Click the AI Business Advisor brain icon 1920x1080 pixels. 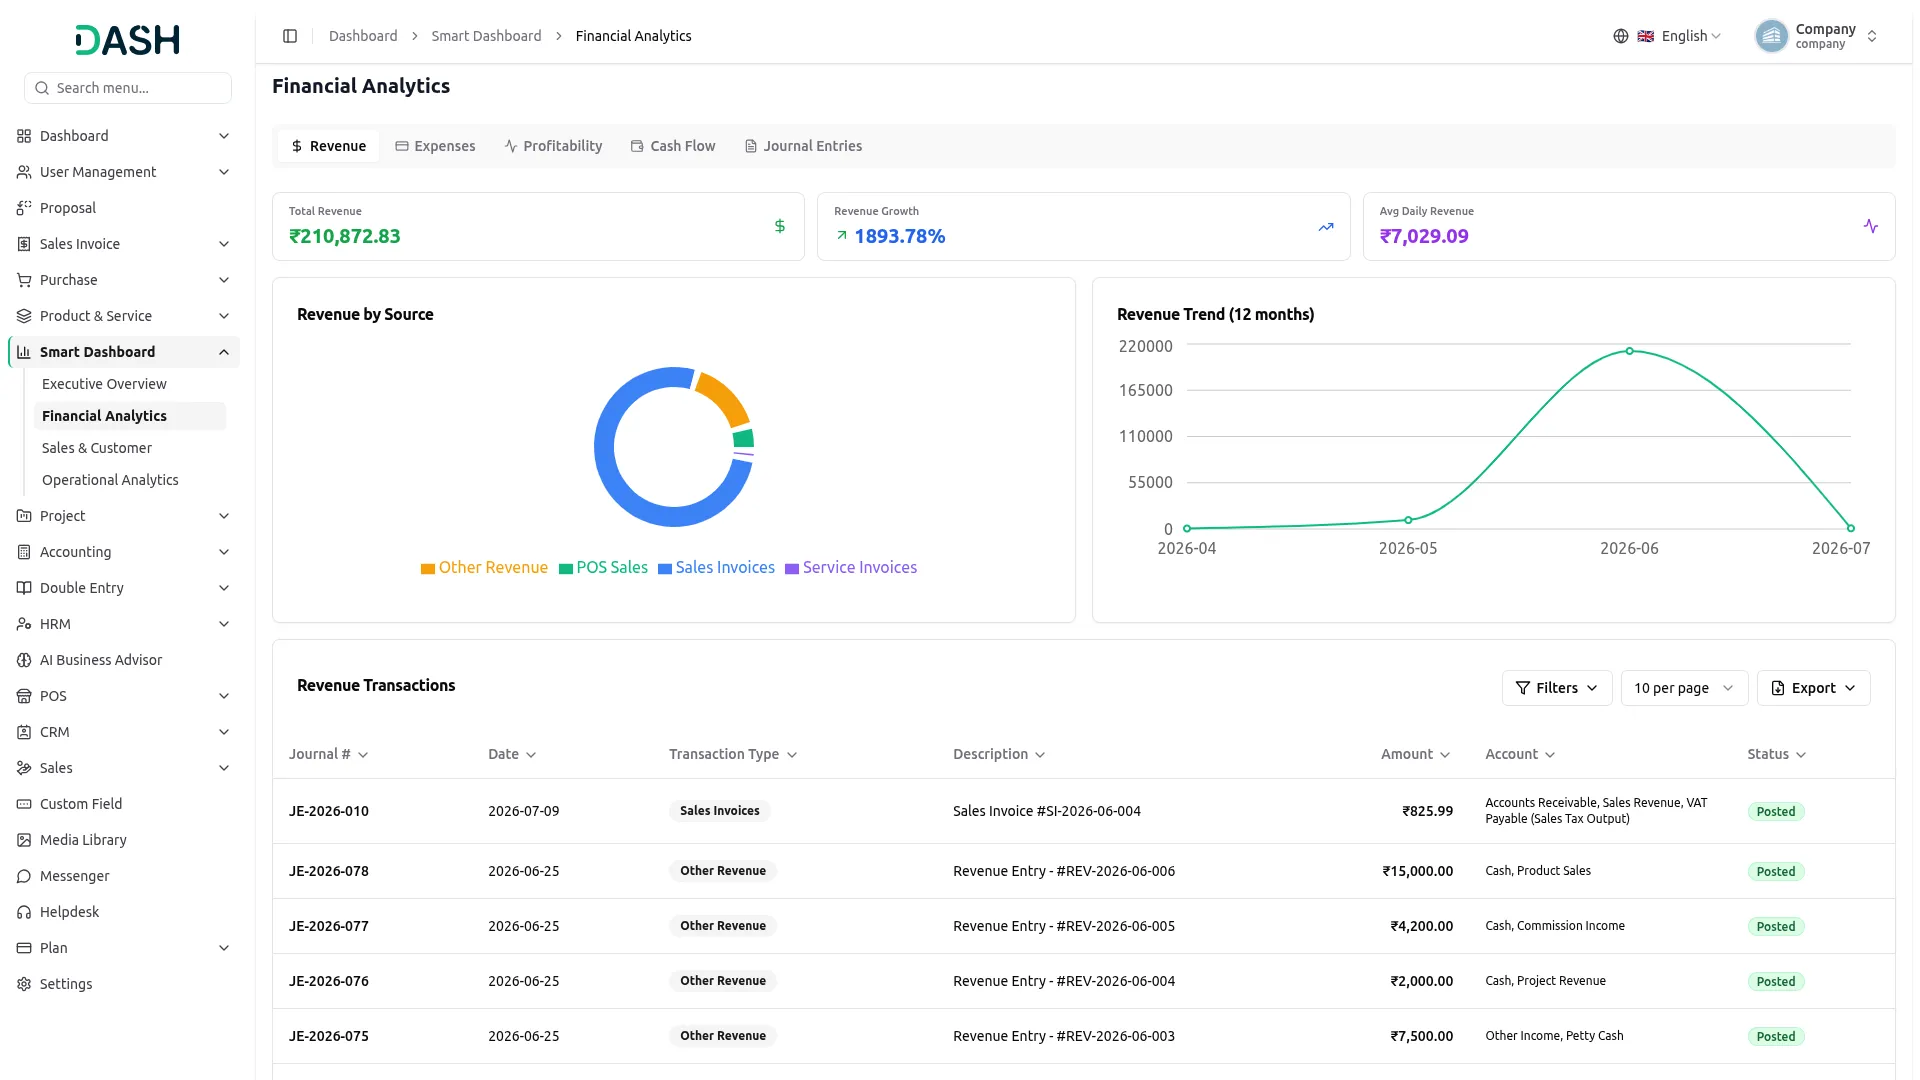pos(24,660)
